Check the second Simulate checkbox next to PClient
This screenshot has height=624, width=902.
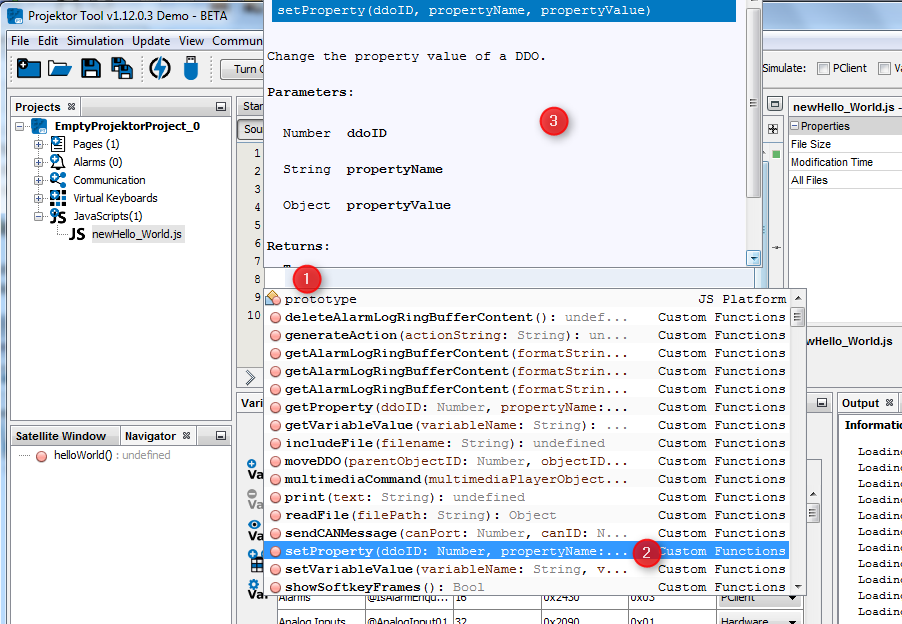pyautogui.click(x=884, y=67)
